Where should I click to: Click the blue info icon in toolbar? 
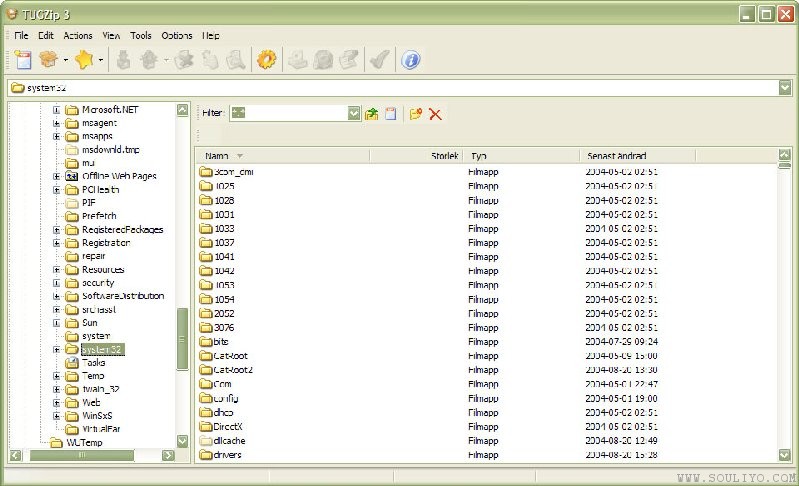(x=410, y=60)
